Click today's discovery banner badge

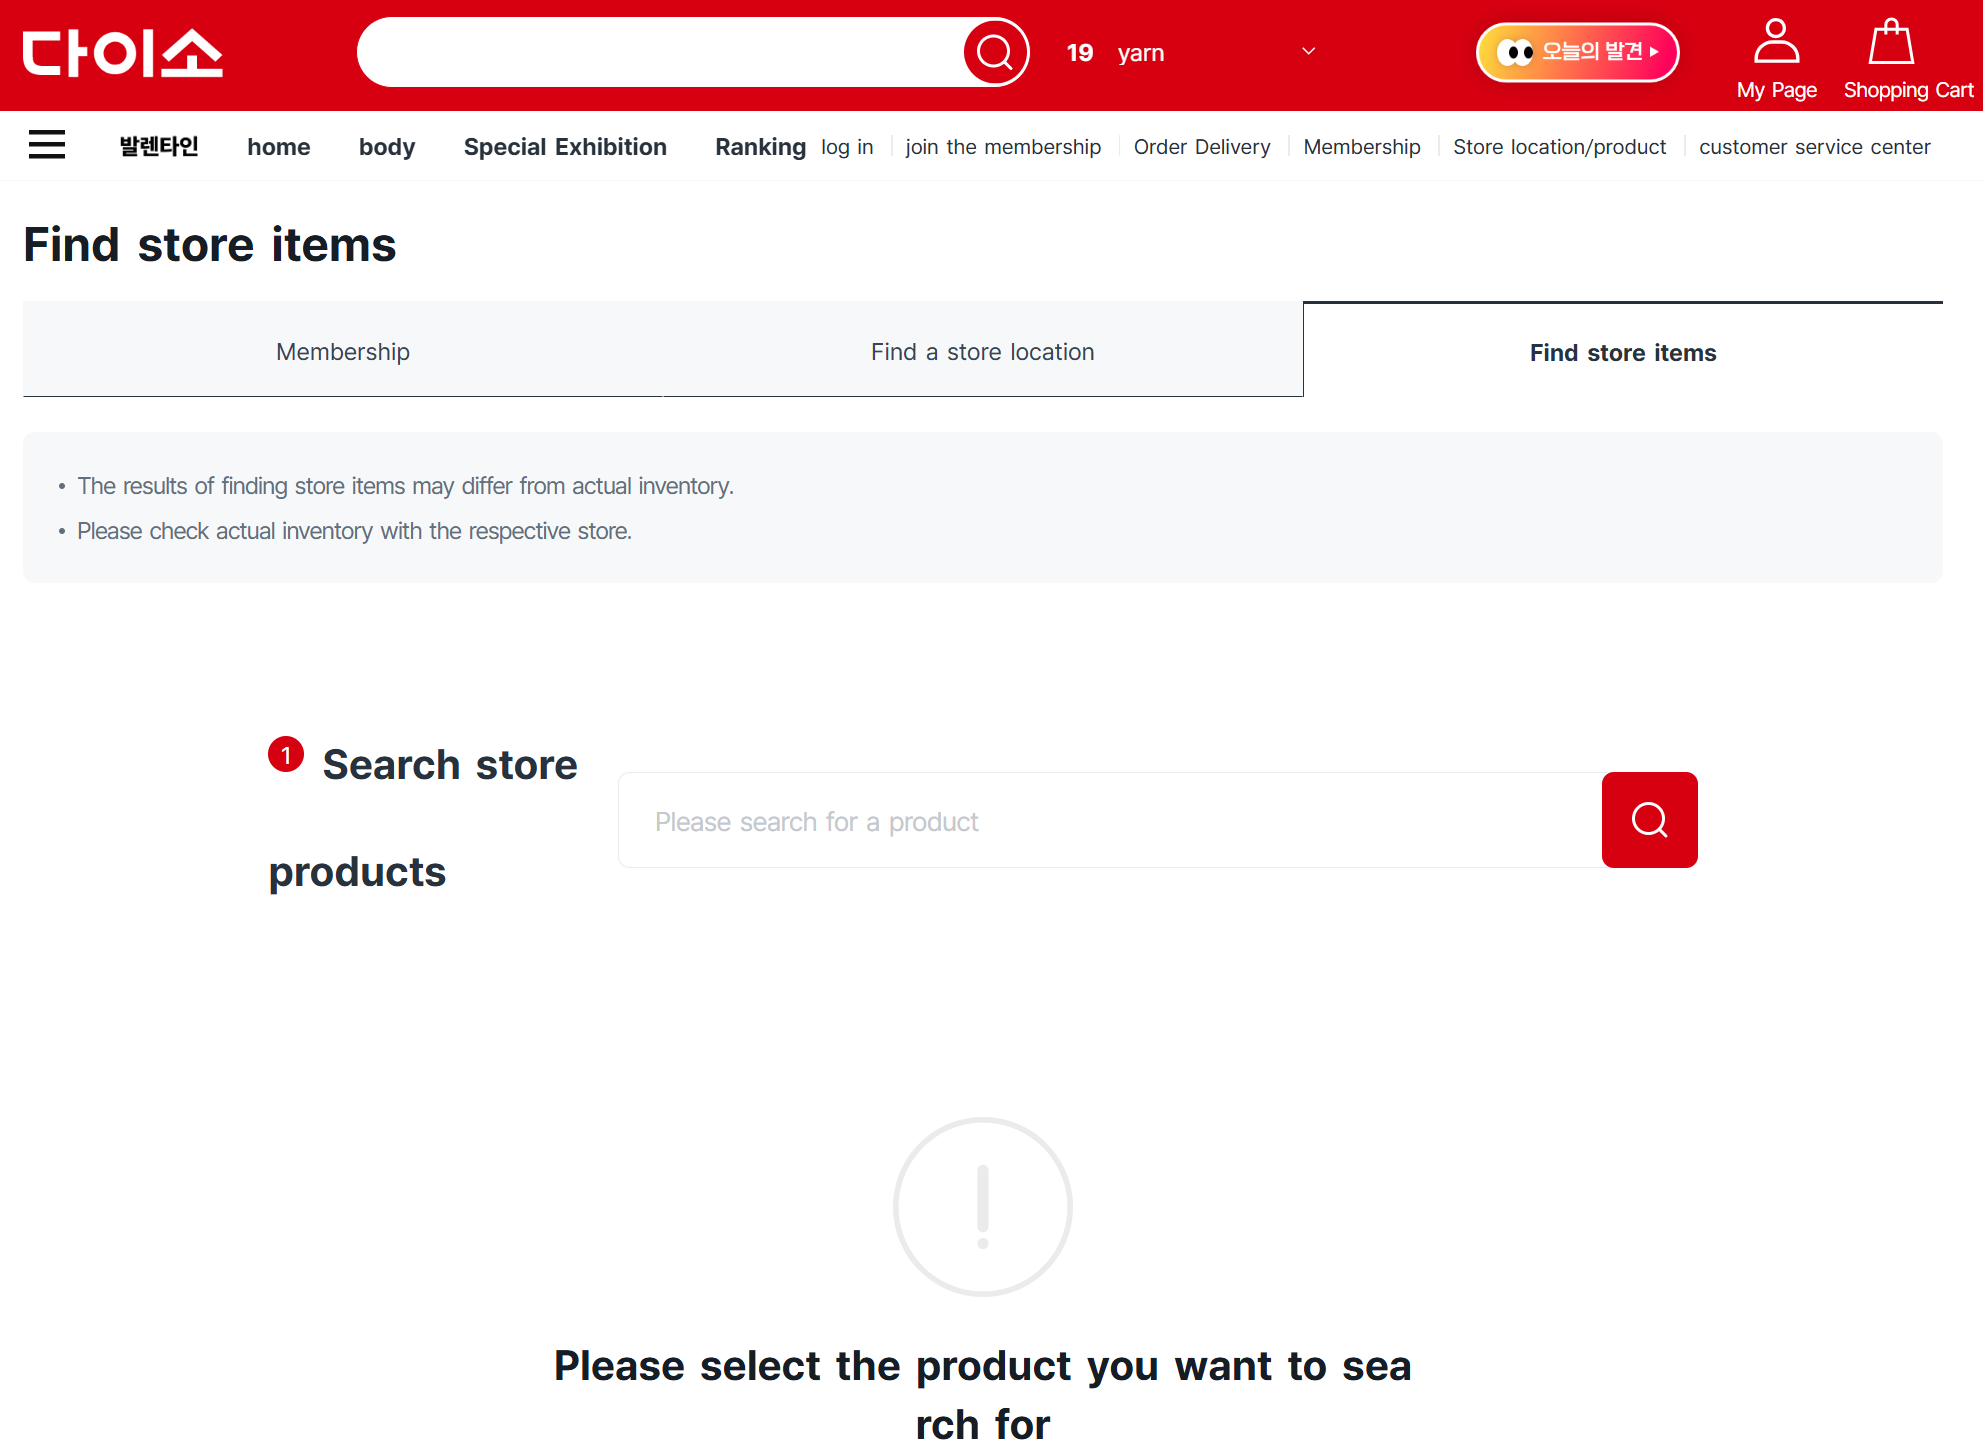click(1577, 52)
